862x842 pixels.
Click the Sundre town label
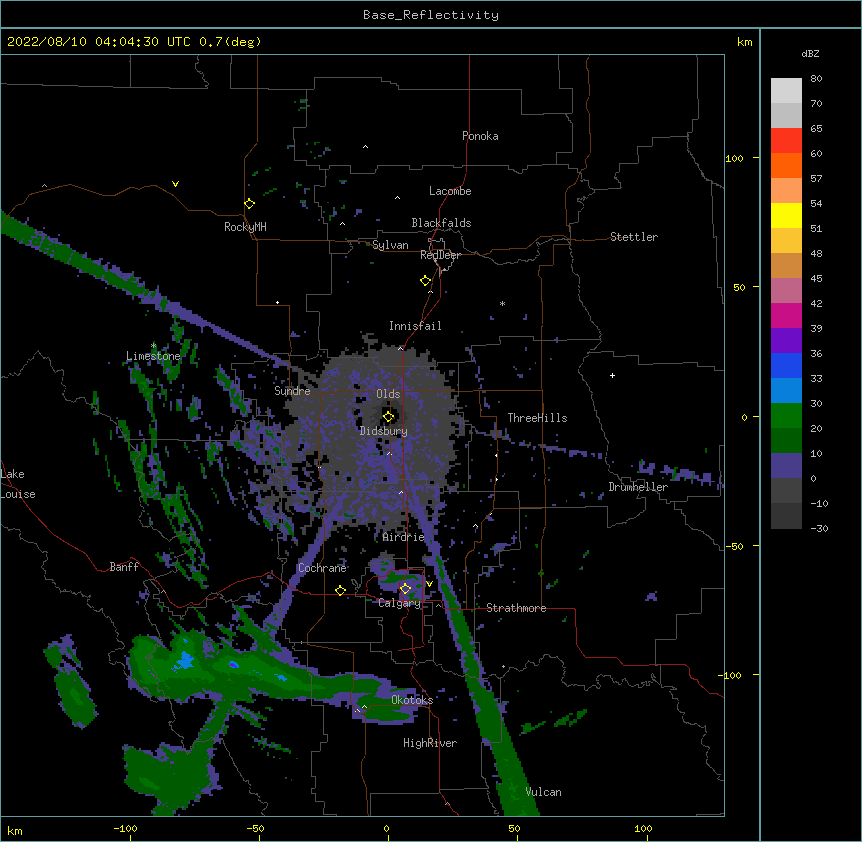point(292,391)
